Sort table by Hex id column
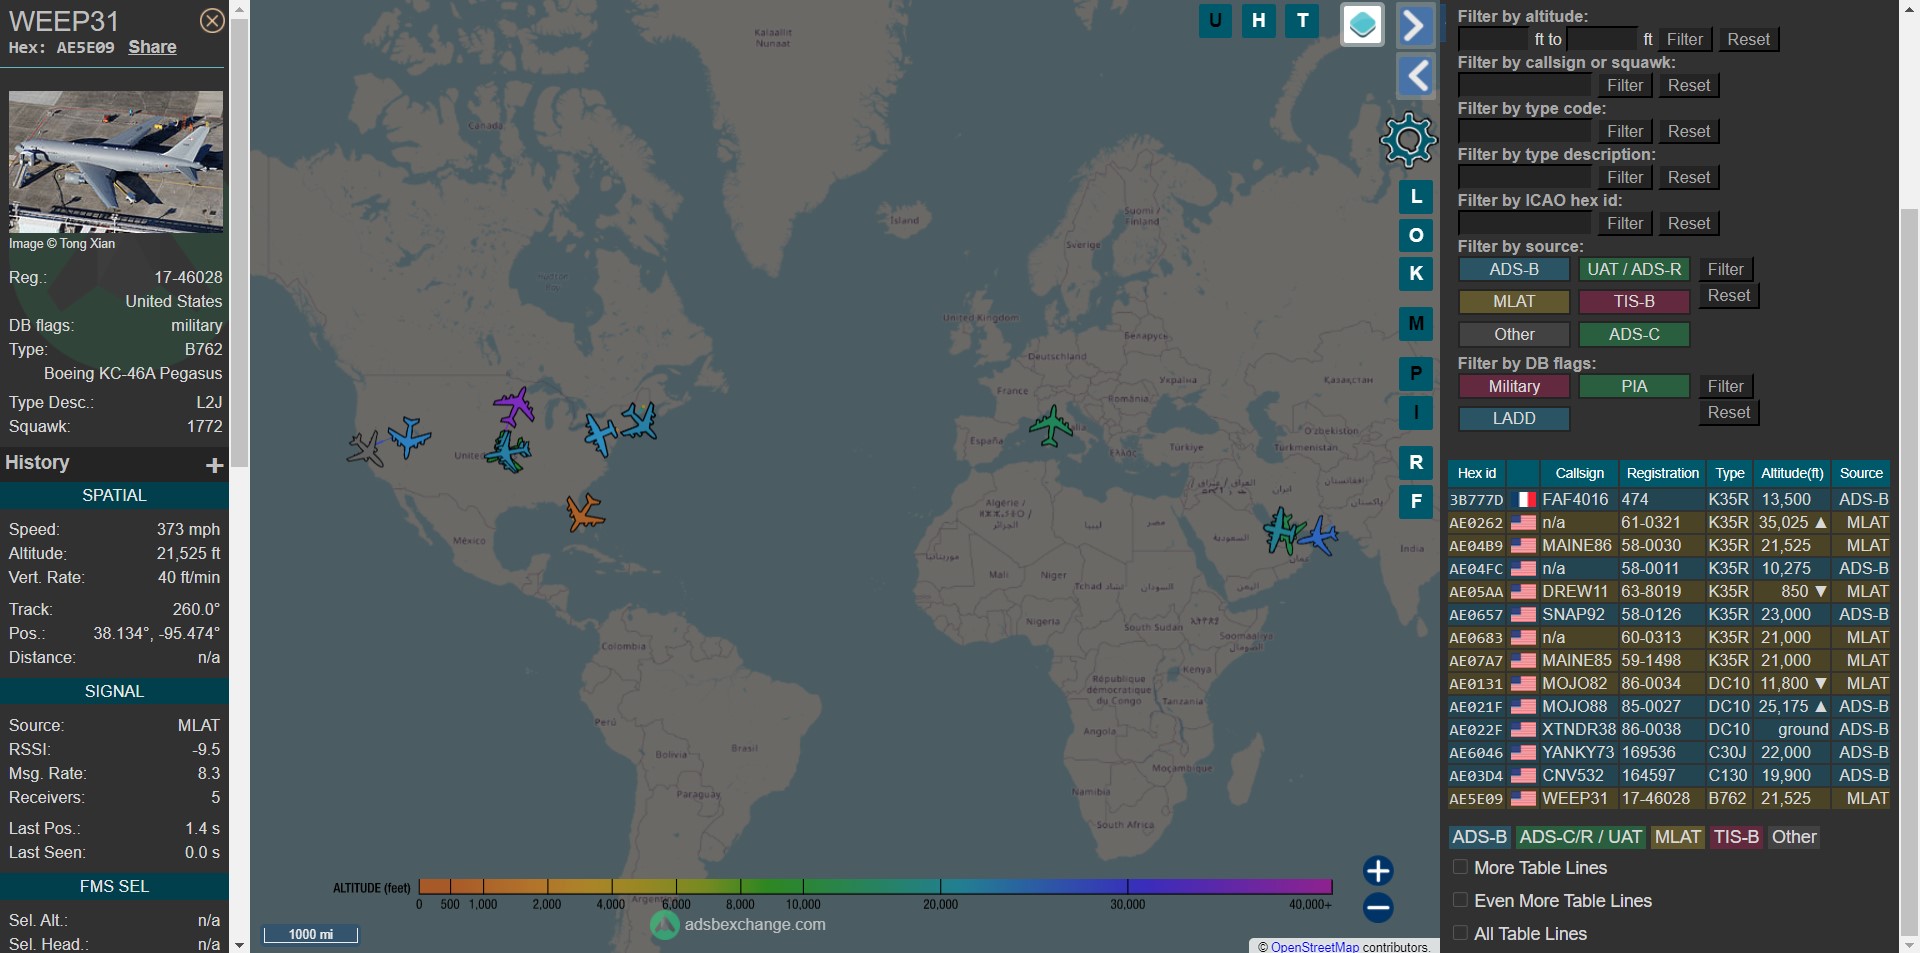The image size is (1920, 953). coord(1477,473)
